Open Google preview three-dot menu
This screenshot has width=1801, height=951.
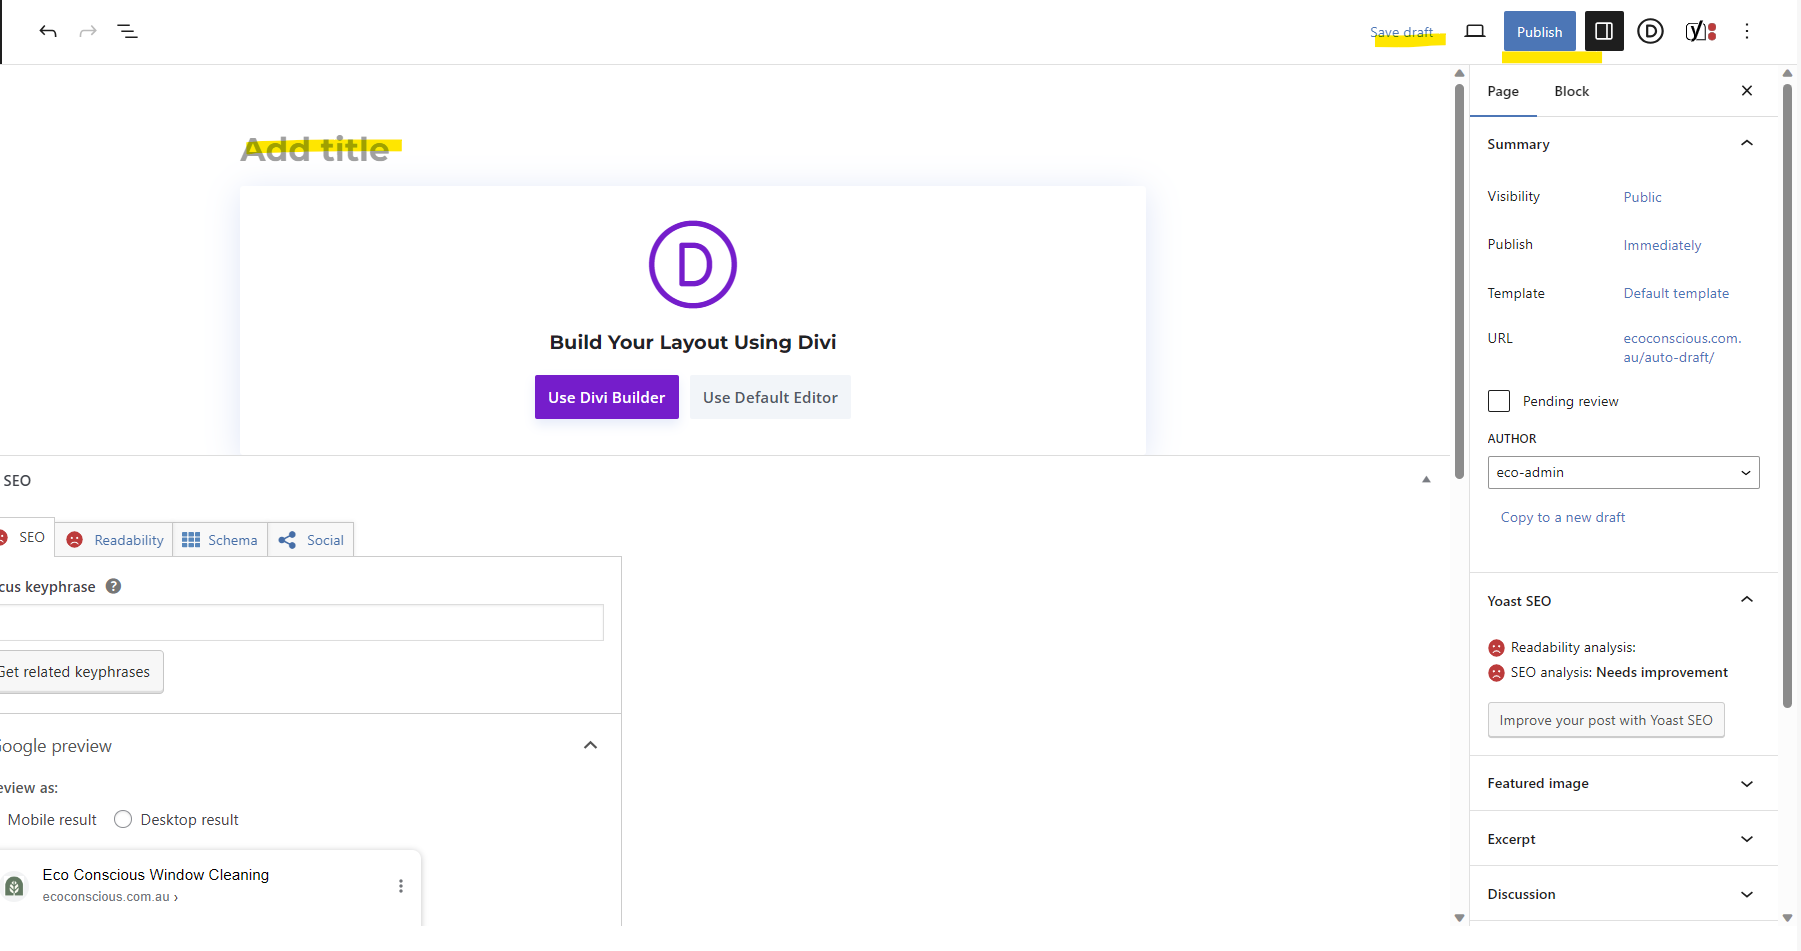(x=401, y=886)
